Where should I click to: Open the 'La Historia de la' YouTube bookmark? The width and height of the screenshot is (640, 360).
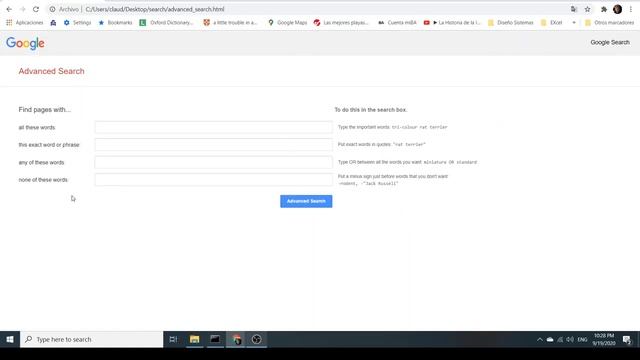point(452,22)
